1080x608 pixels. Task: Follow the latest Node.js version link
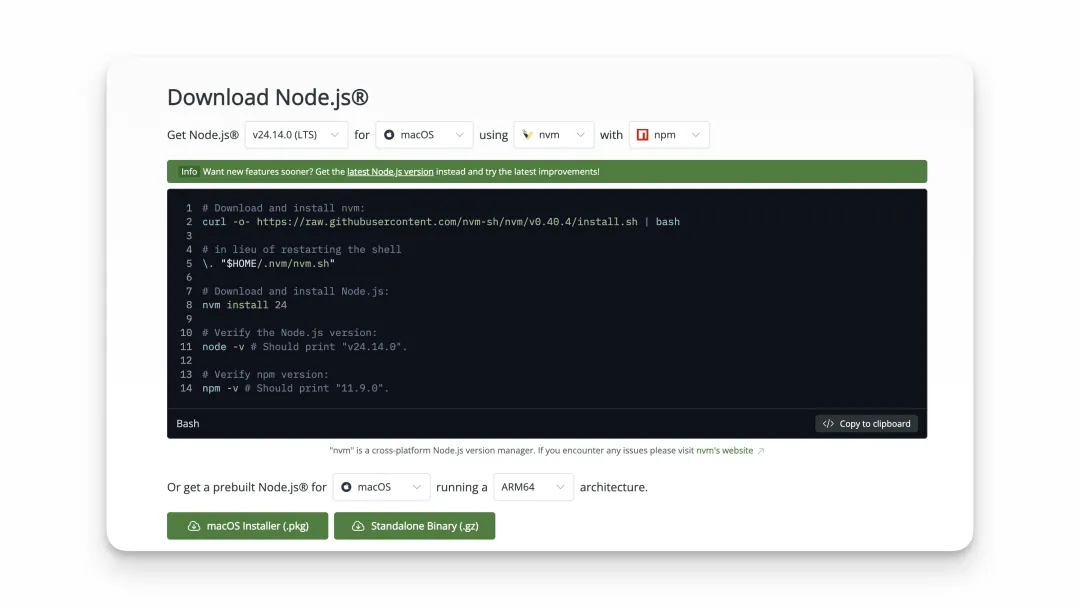point(390,172)
